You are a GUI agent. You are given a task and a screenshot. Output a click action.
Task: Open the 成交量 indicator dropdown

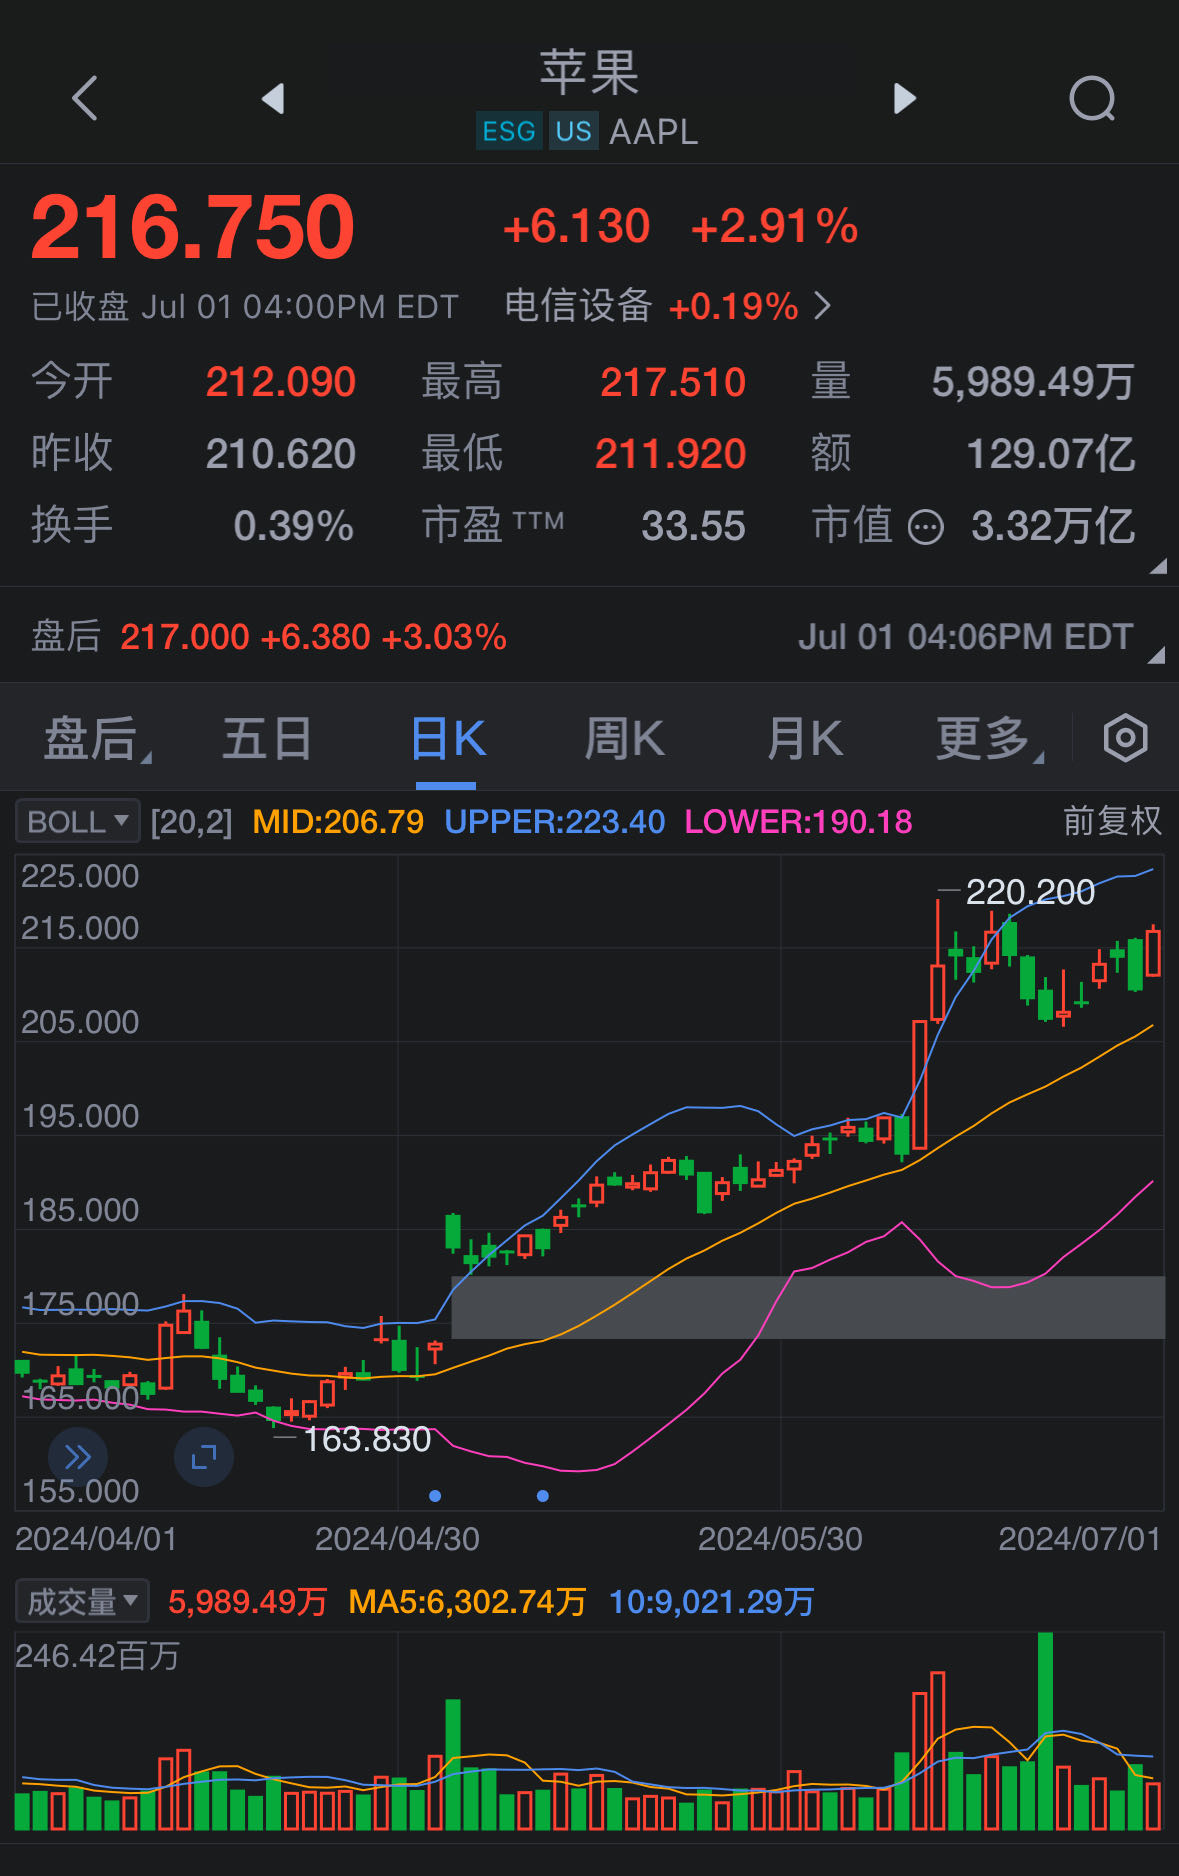[x=82, y=1601]
